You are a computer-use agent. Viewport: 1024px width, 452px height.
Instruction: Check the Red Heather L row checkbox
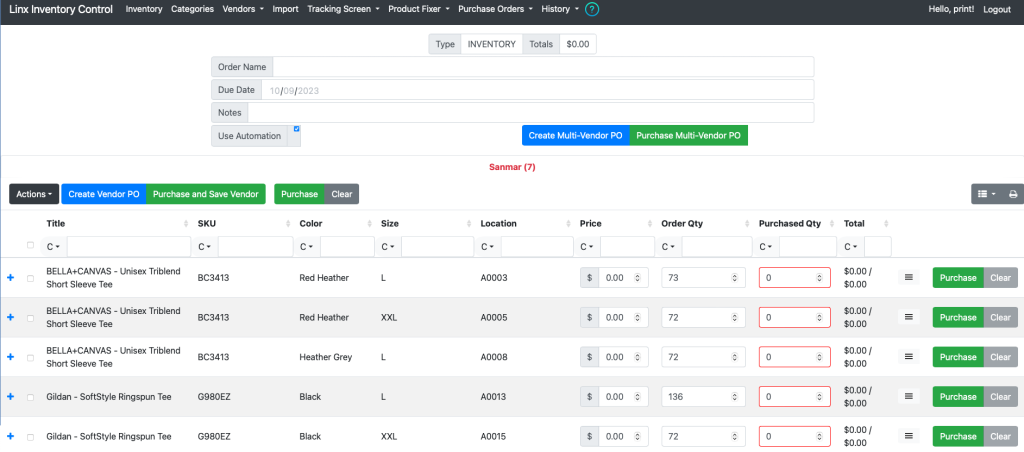pyautogui.click(x=30, y=278)
